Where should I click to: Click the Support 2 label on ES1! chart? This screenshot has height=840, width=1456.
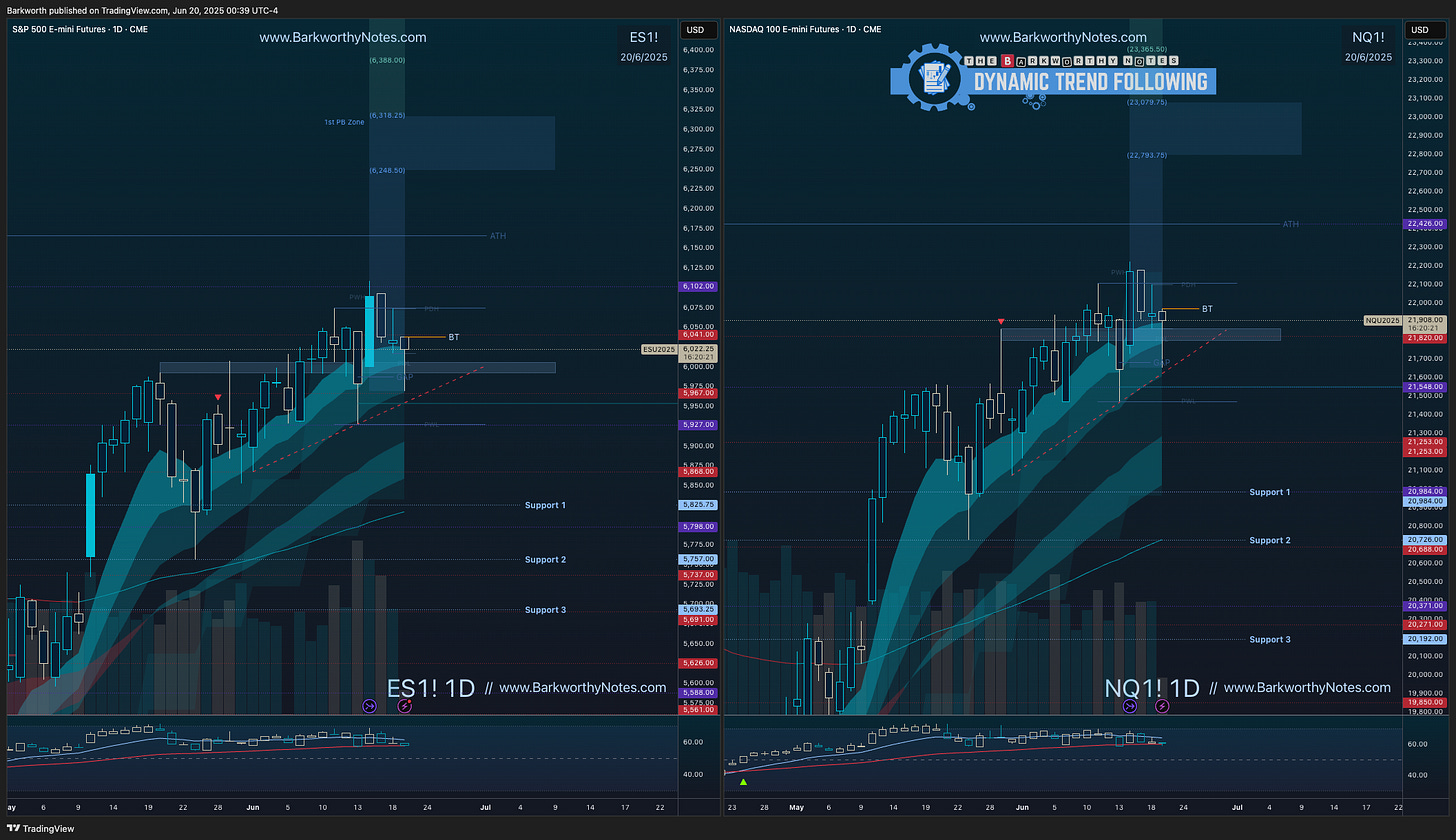coord(545,560)
